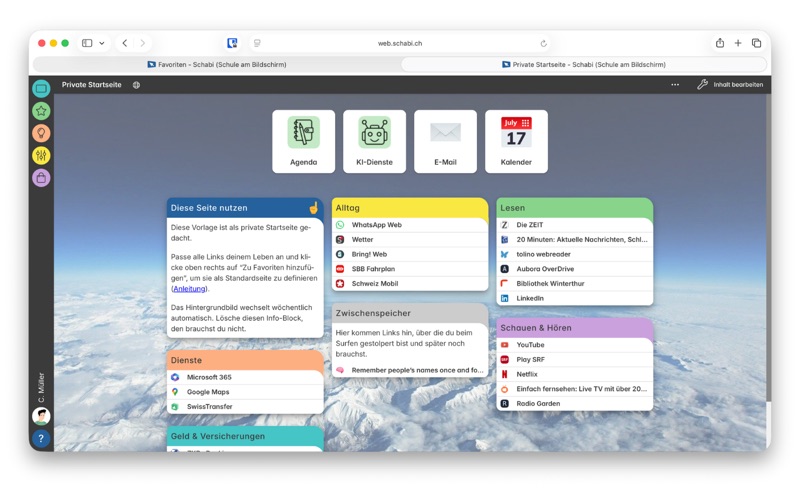
Task: Expand the sidebar dropdown chevron
Action: [x=102, y=43]
